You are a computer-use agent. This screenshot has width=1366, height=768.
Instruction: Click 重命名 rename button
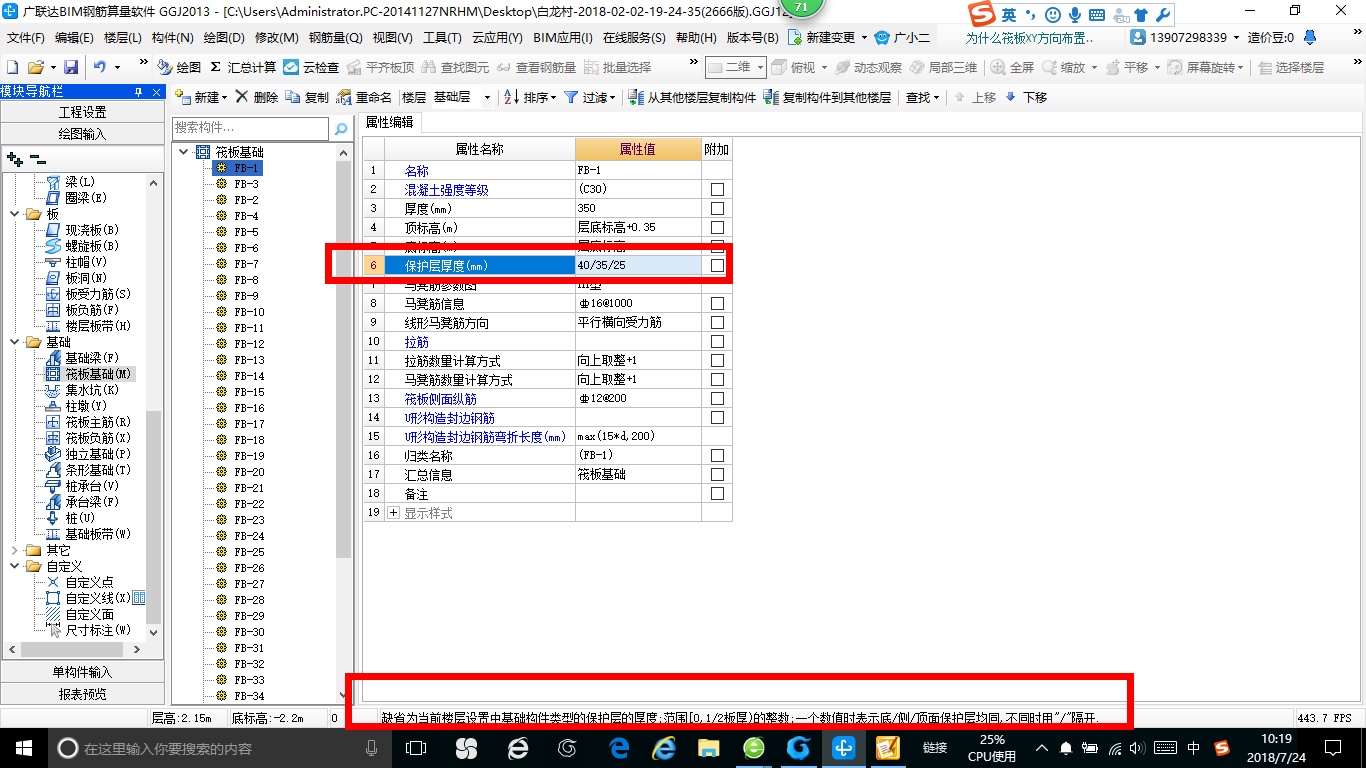click(x=365, y=97)
